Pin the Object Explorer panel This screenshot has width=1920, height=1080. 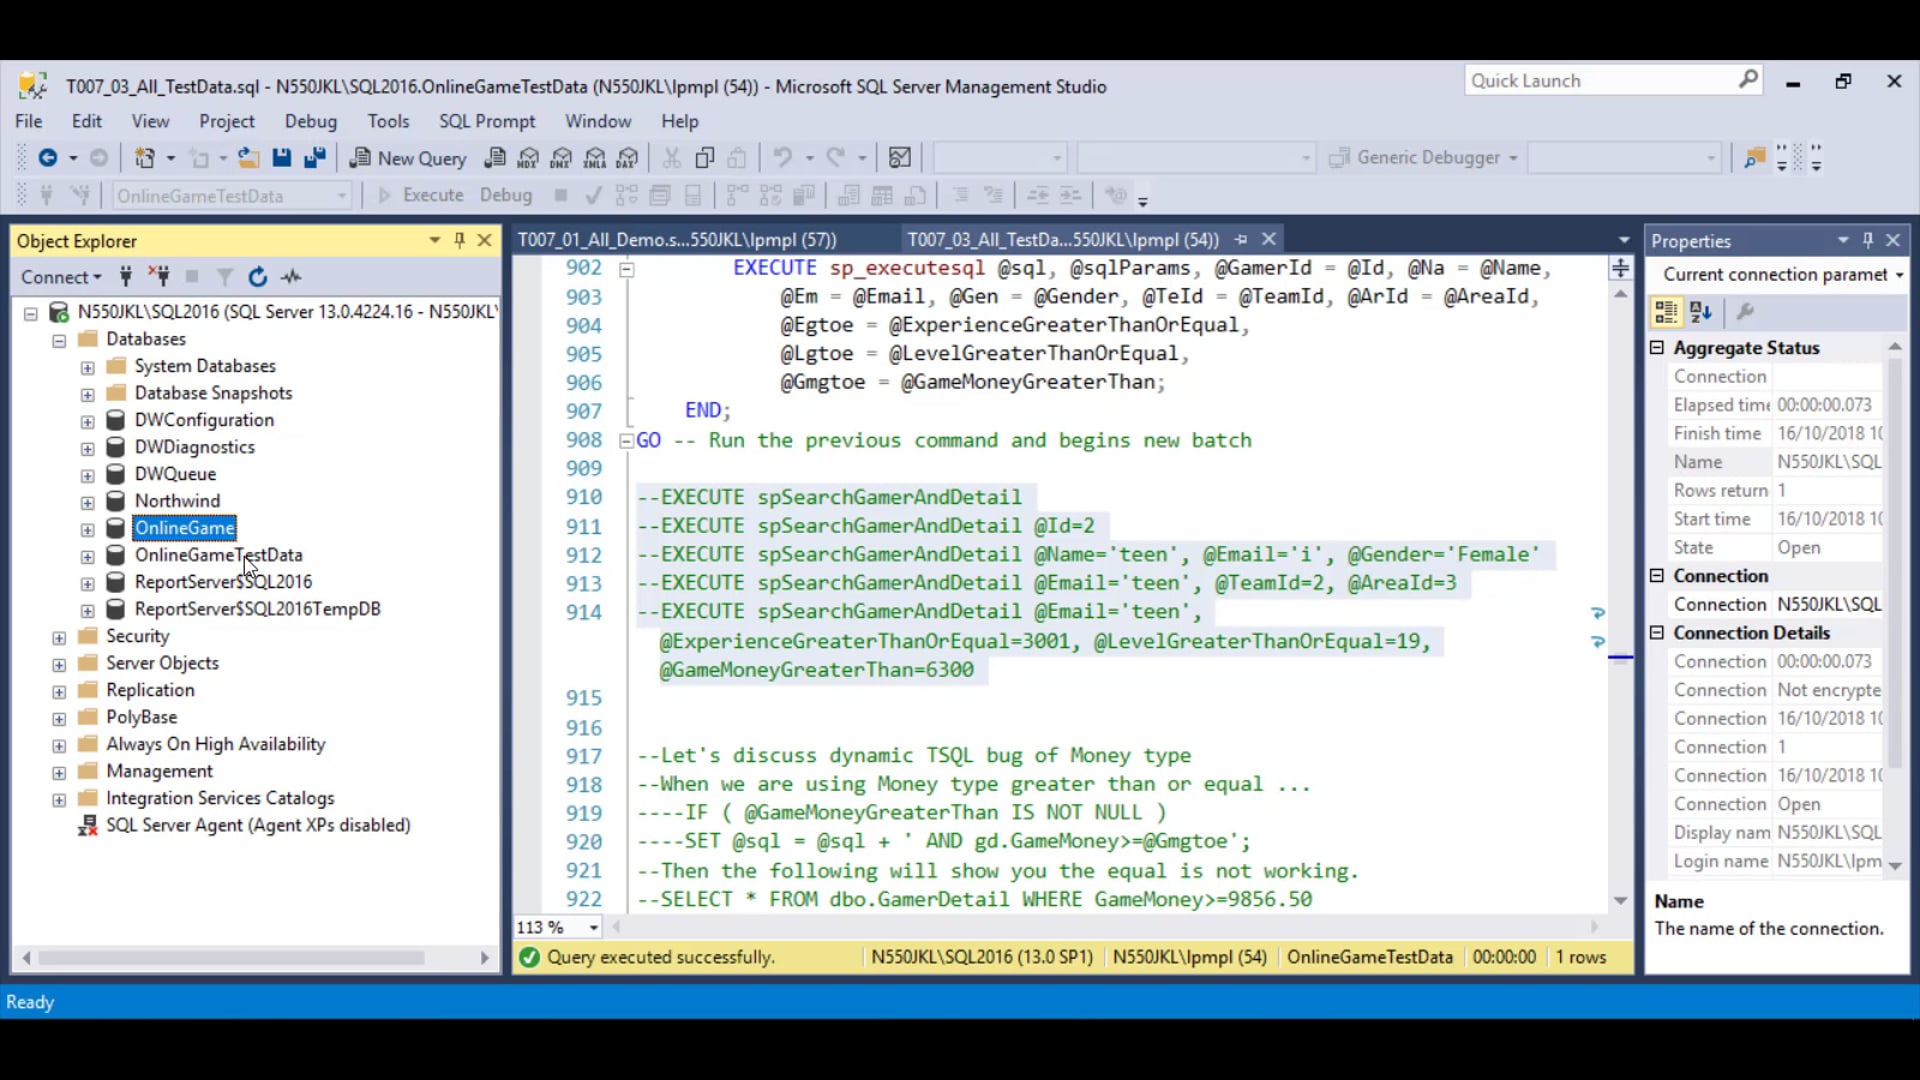coord(460,240)
